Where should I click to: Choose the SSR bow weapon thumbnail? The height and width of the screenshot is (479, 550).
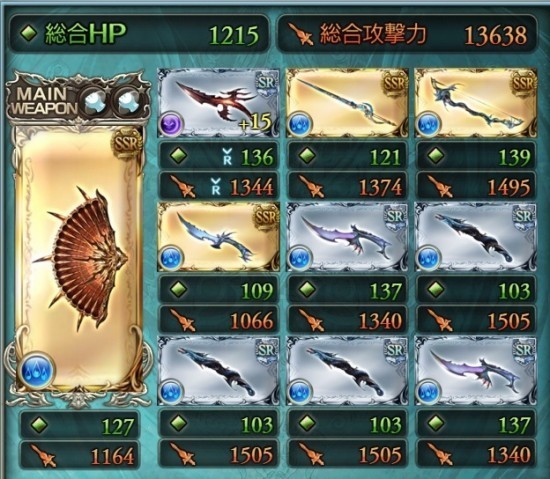click(x=476, y=102)
